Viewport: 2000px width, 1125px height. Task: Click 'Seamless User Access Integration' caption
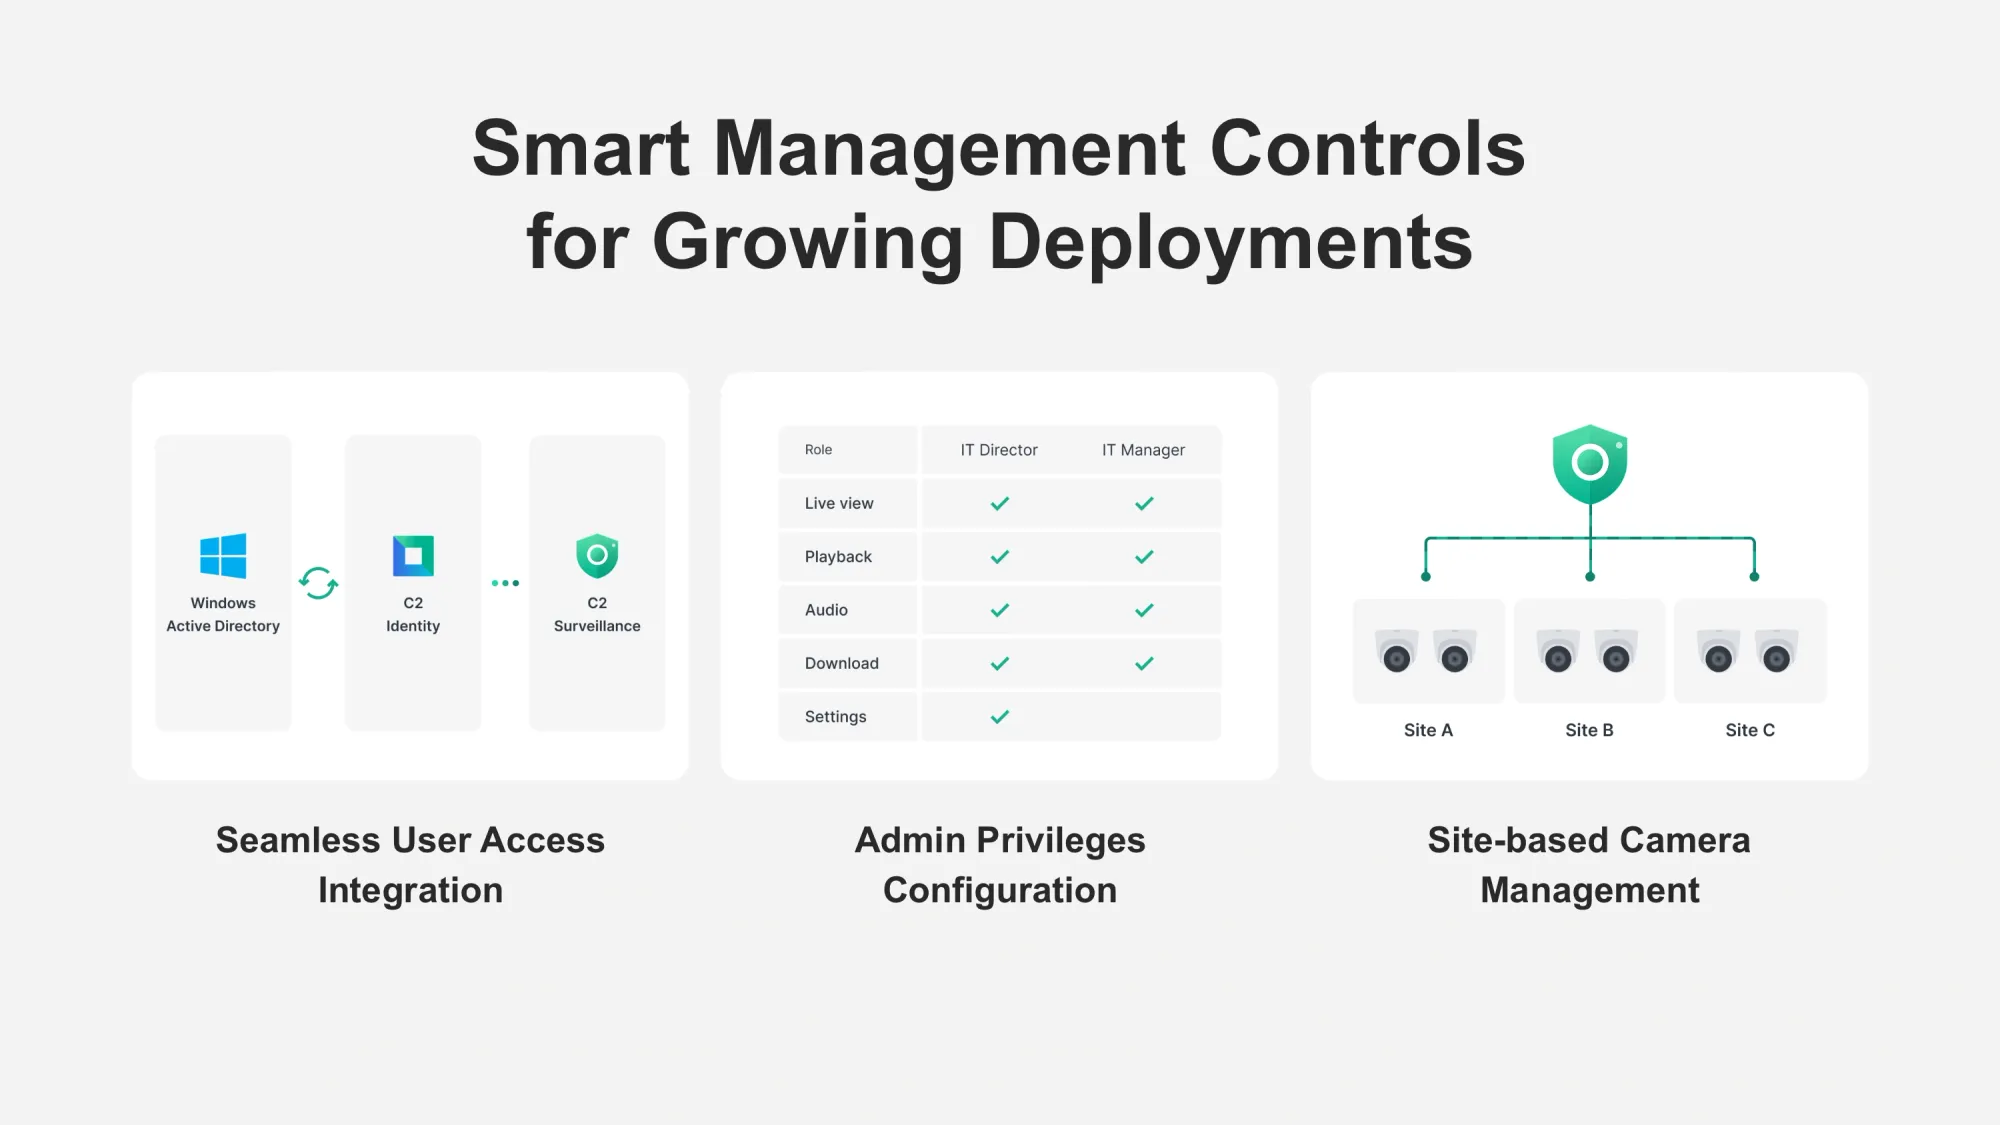410,865
